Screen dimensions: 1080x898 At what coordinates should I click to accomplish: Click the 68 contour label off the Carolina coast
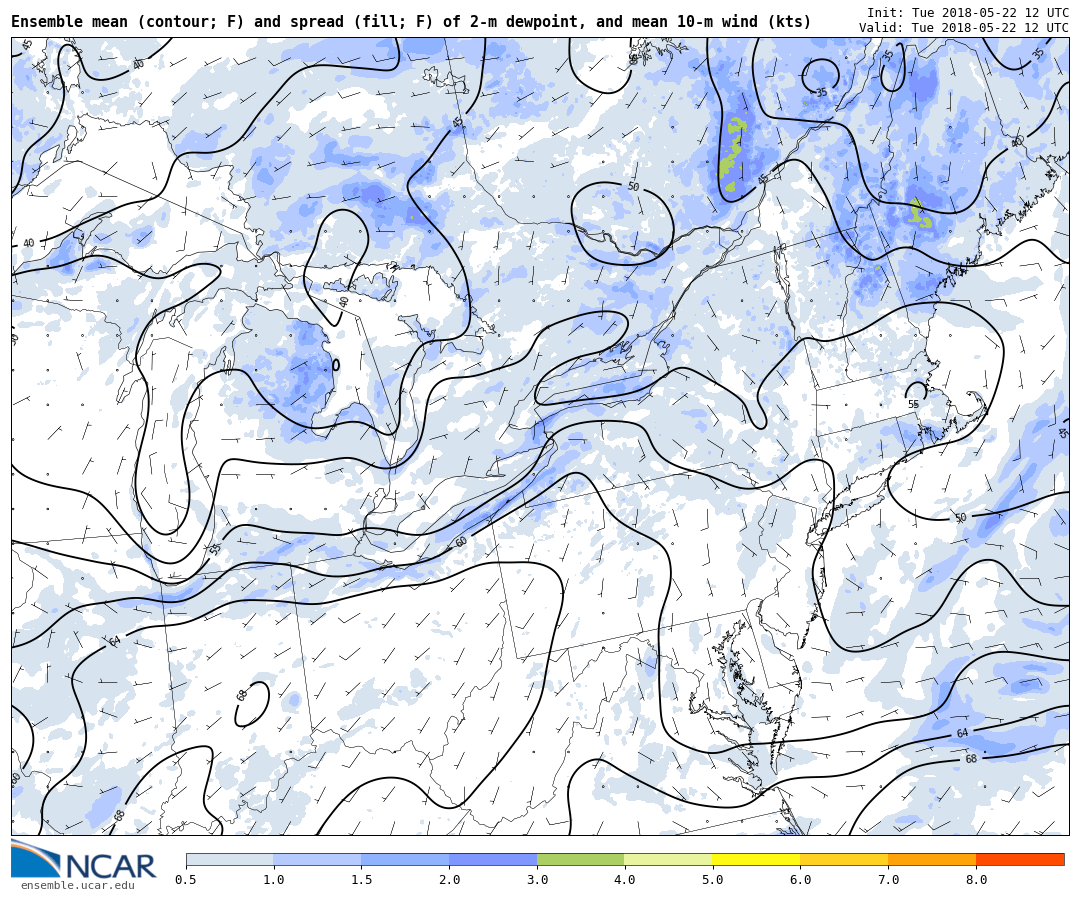[971, 758]
